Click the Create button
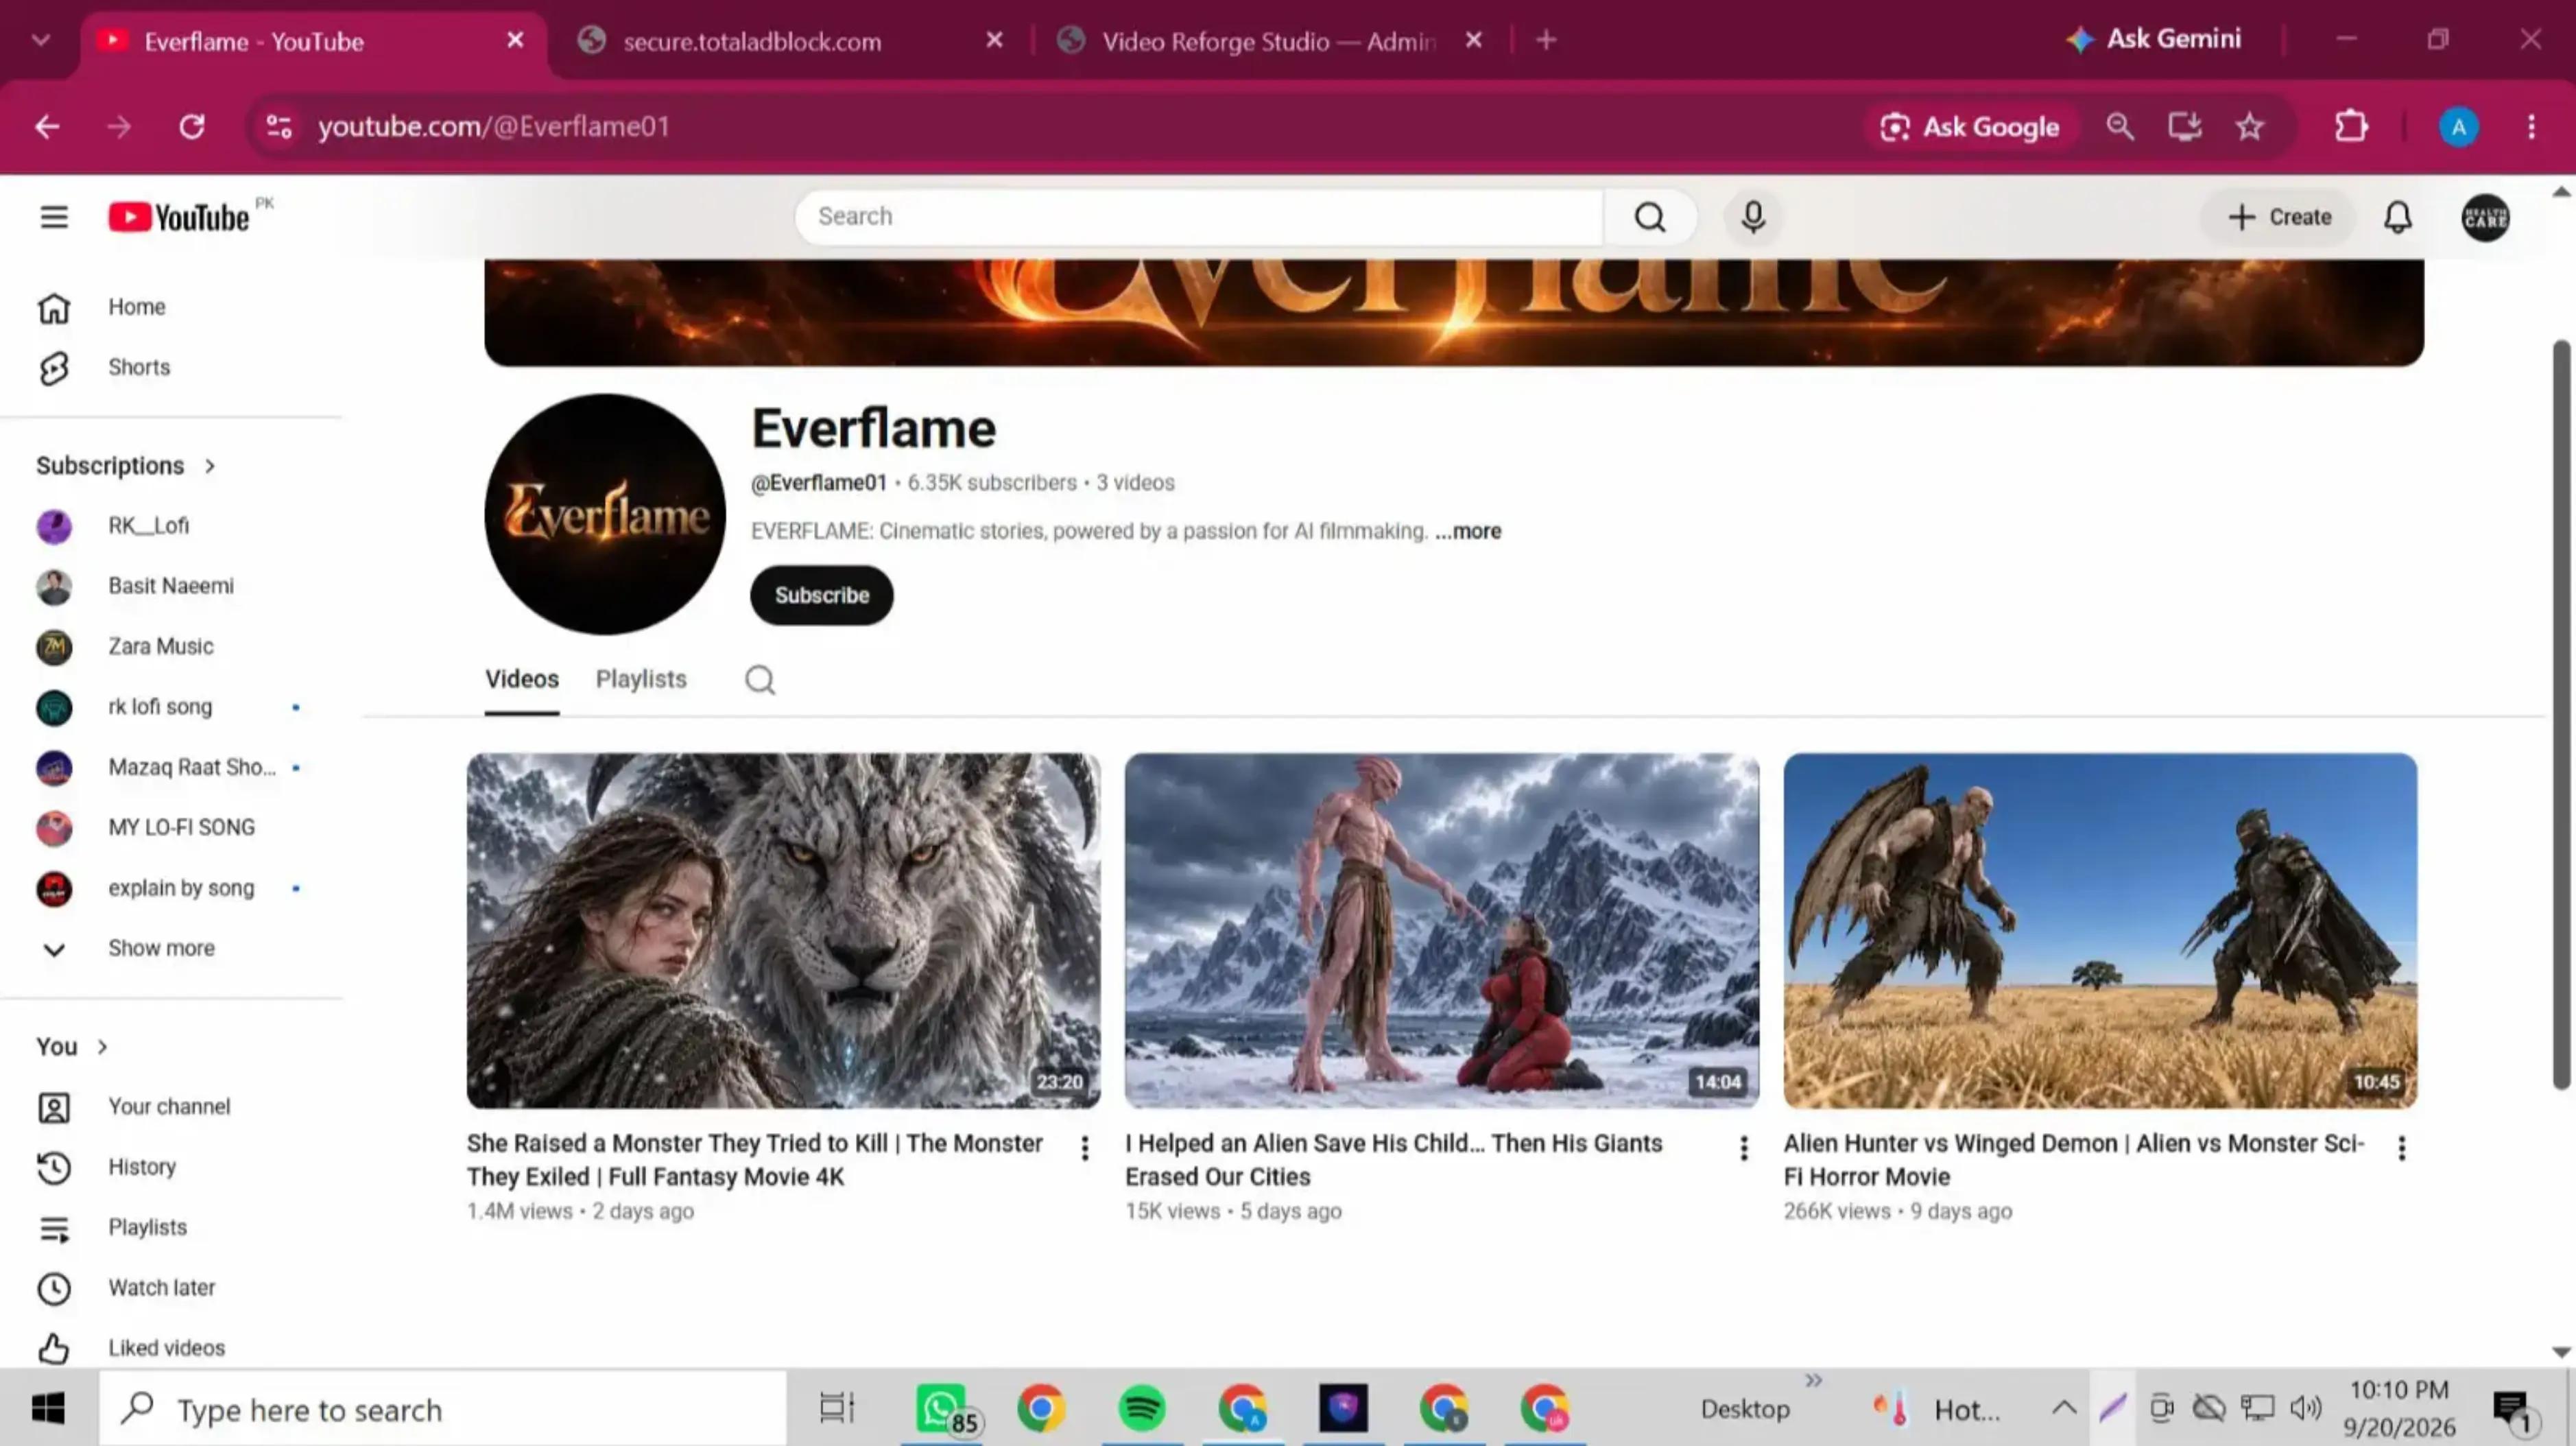Screen dimensions: 2576x1446 click(x=2279, y=217)
